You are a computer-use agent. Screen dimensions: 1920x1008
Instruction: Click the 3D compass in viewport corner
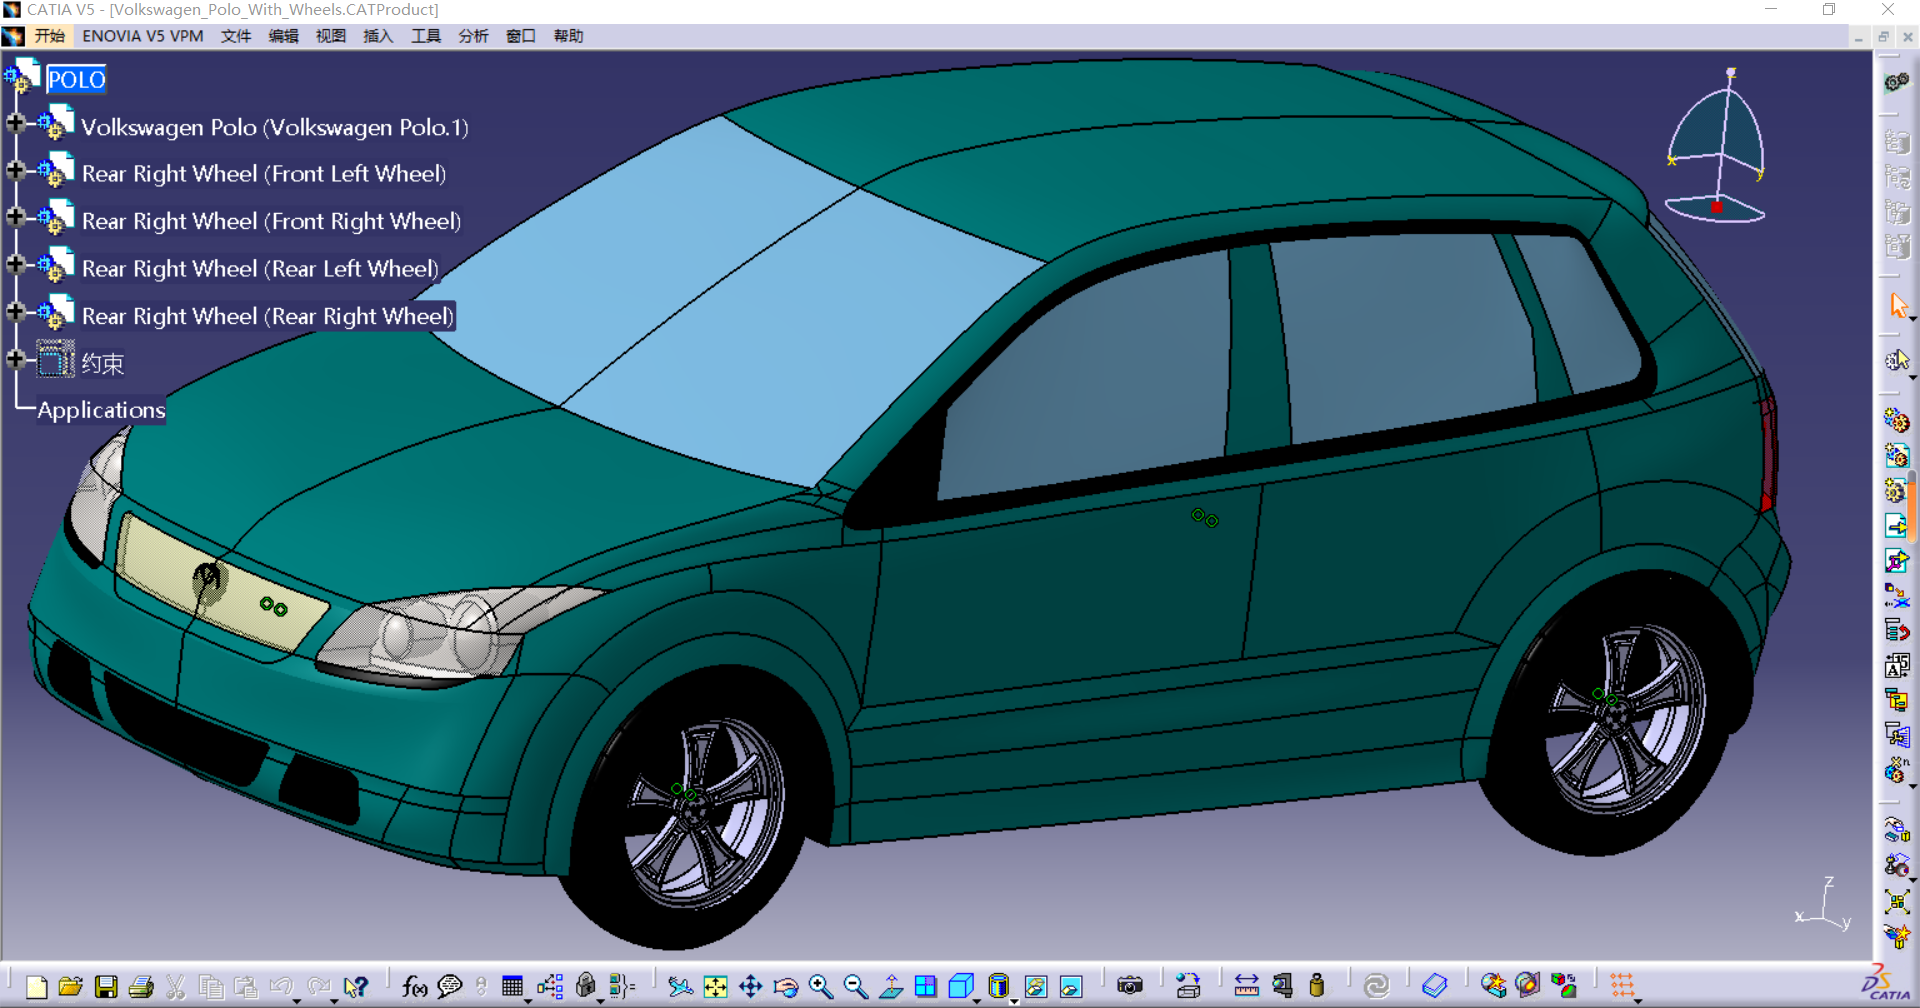pyautogui.click(x=1716, y=147)
